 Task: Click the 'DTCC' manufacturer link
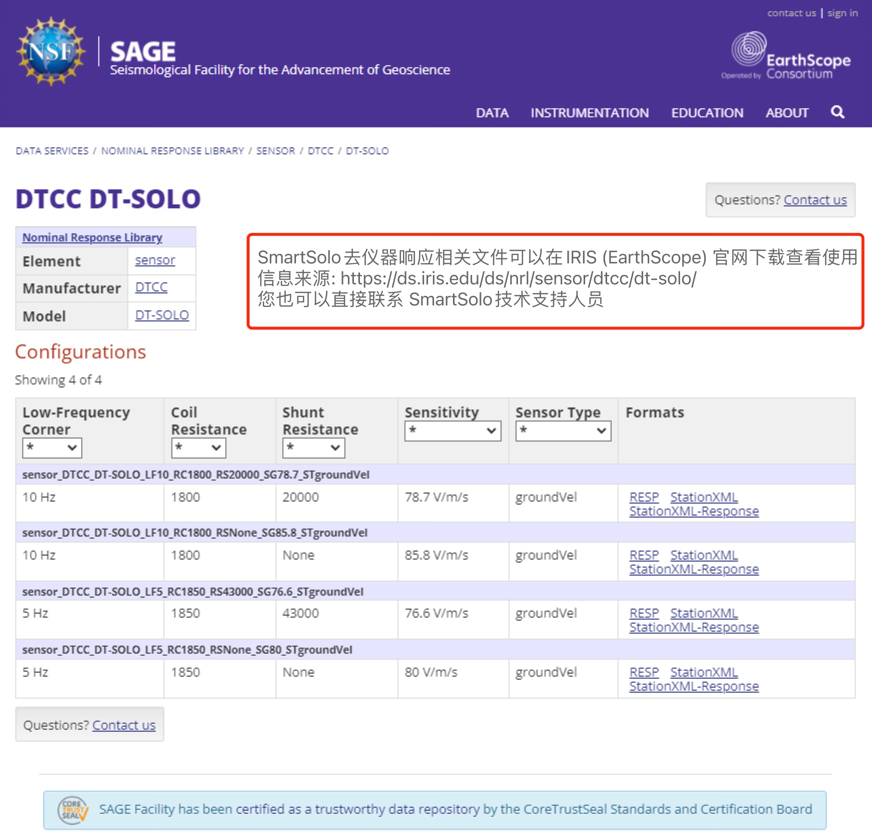click(151, 287)
